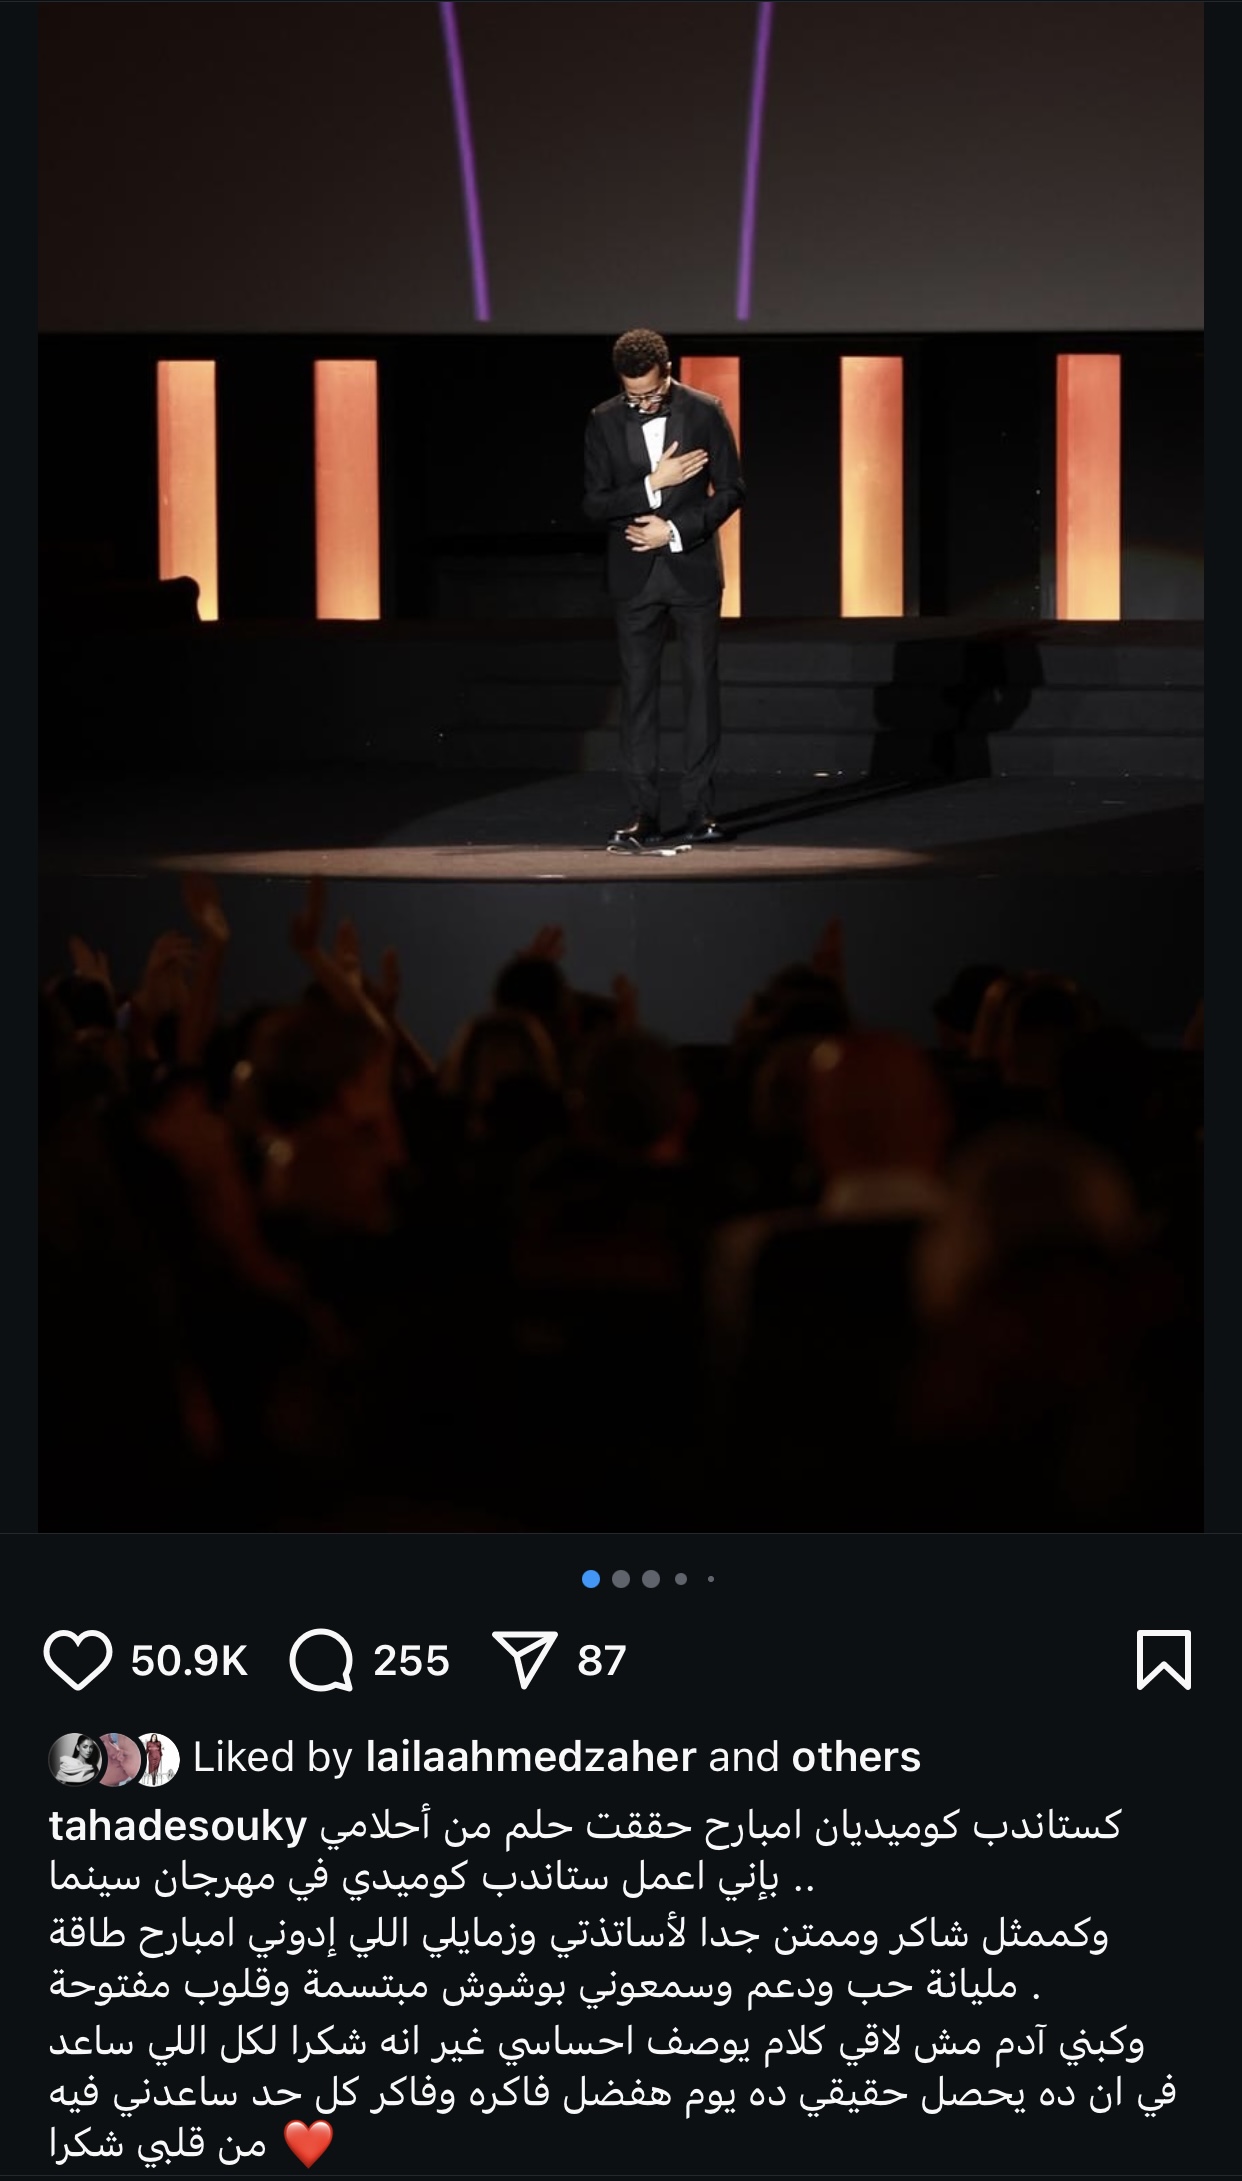Screen dimensions: 1242x2181
Task: Visit the tahadesouky profile from the caption
Action: [x=177, y=1826]
